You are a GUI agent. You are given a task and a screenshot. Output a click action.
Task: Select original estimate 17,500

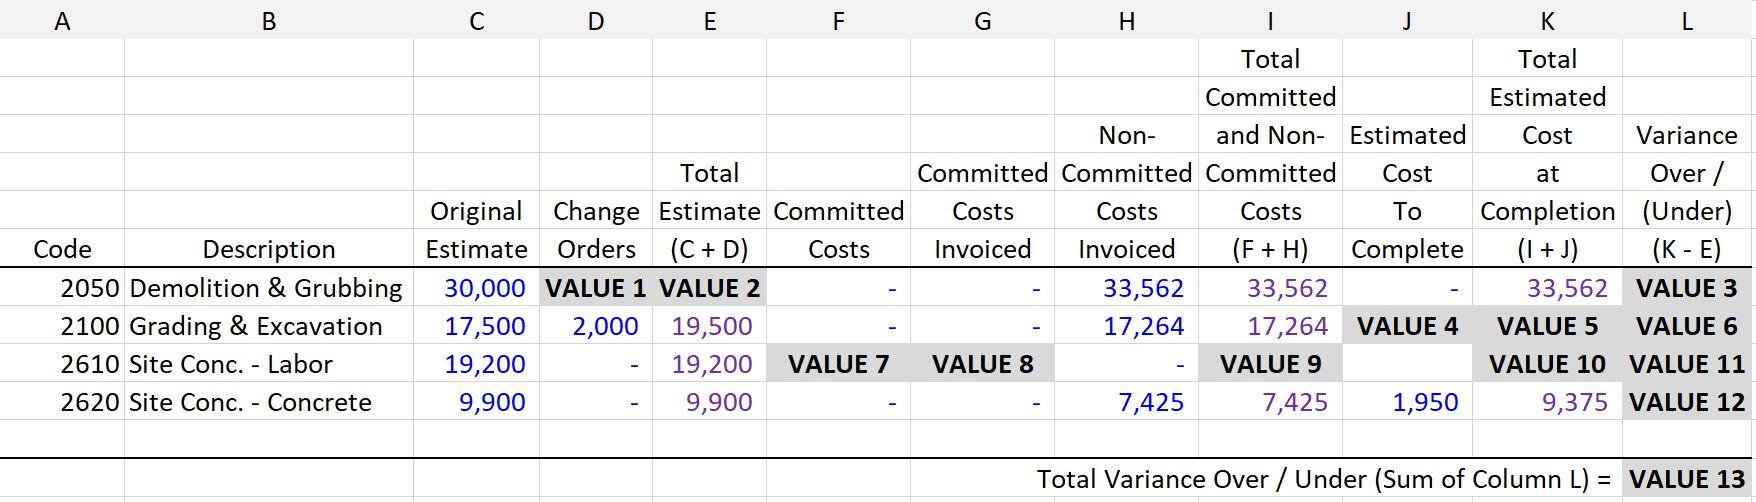click(476, 326)
